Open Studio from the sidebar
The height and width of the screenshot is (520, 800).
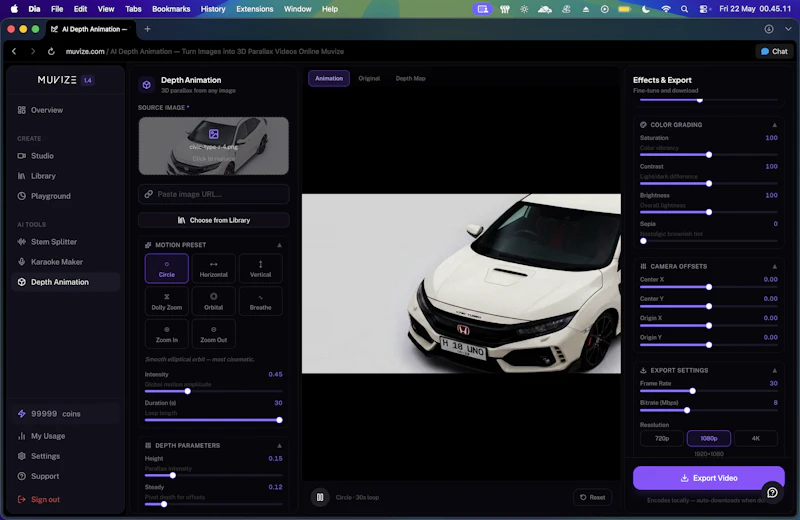coord(65,156)
